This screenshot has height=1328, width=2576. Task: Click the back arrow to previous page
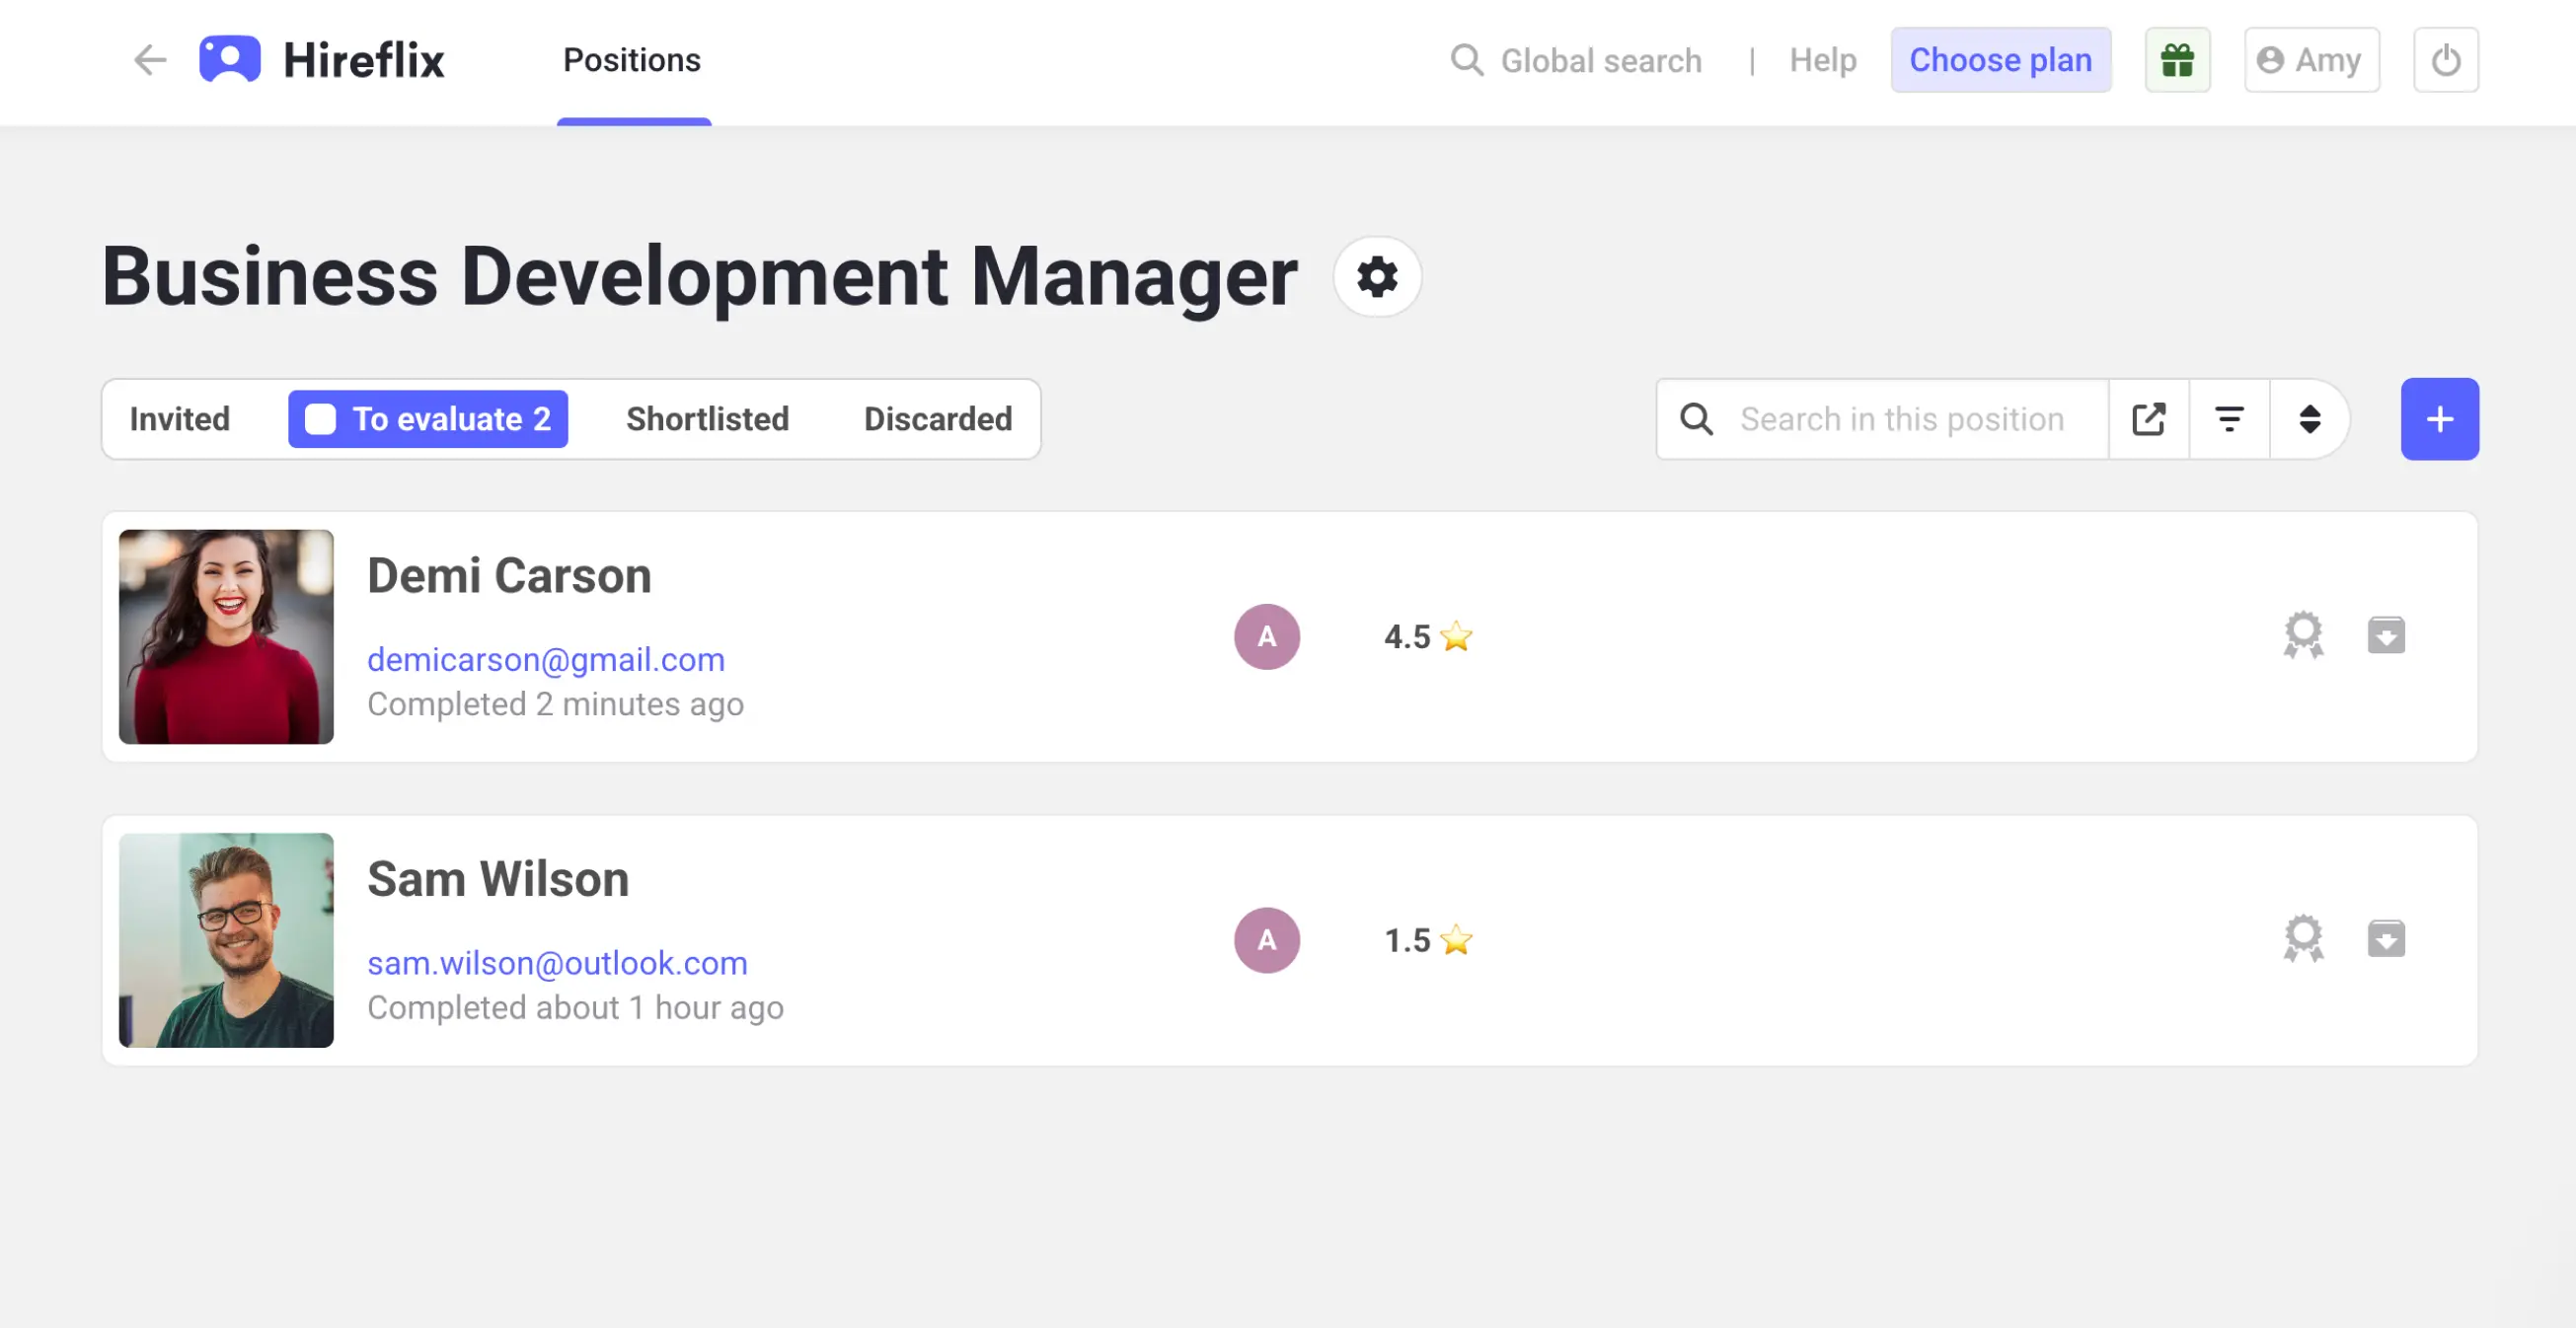click(148, 60)
